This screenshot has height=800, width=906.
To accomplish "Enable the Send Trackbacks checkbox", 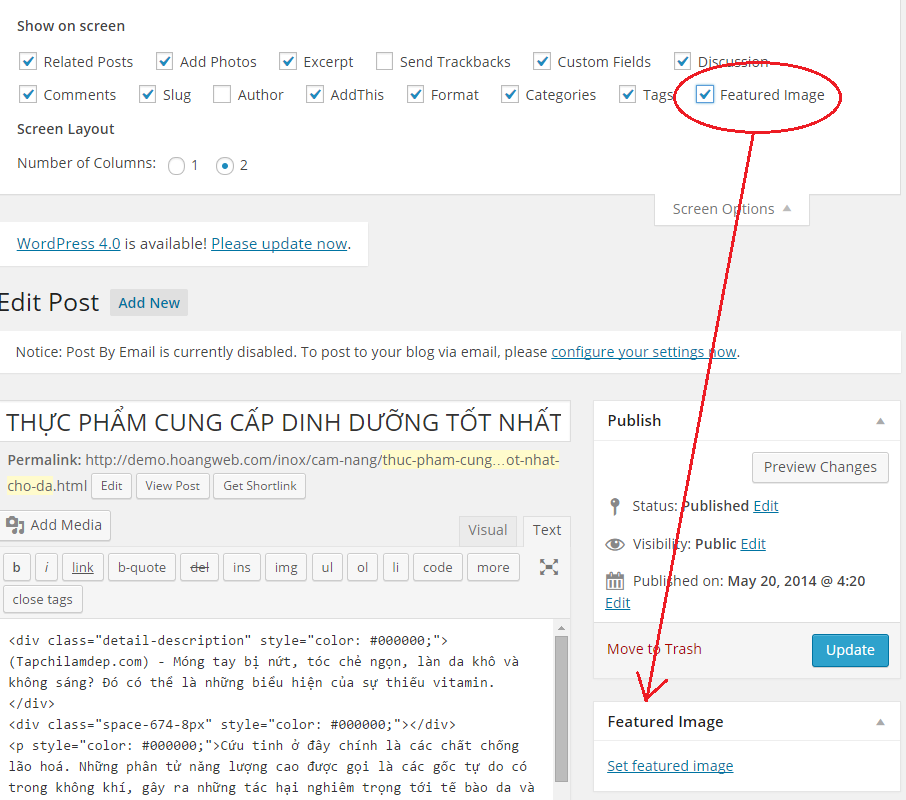I will 384,61.
